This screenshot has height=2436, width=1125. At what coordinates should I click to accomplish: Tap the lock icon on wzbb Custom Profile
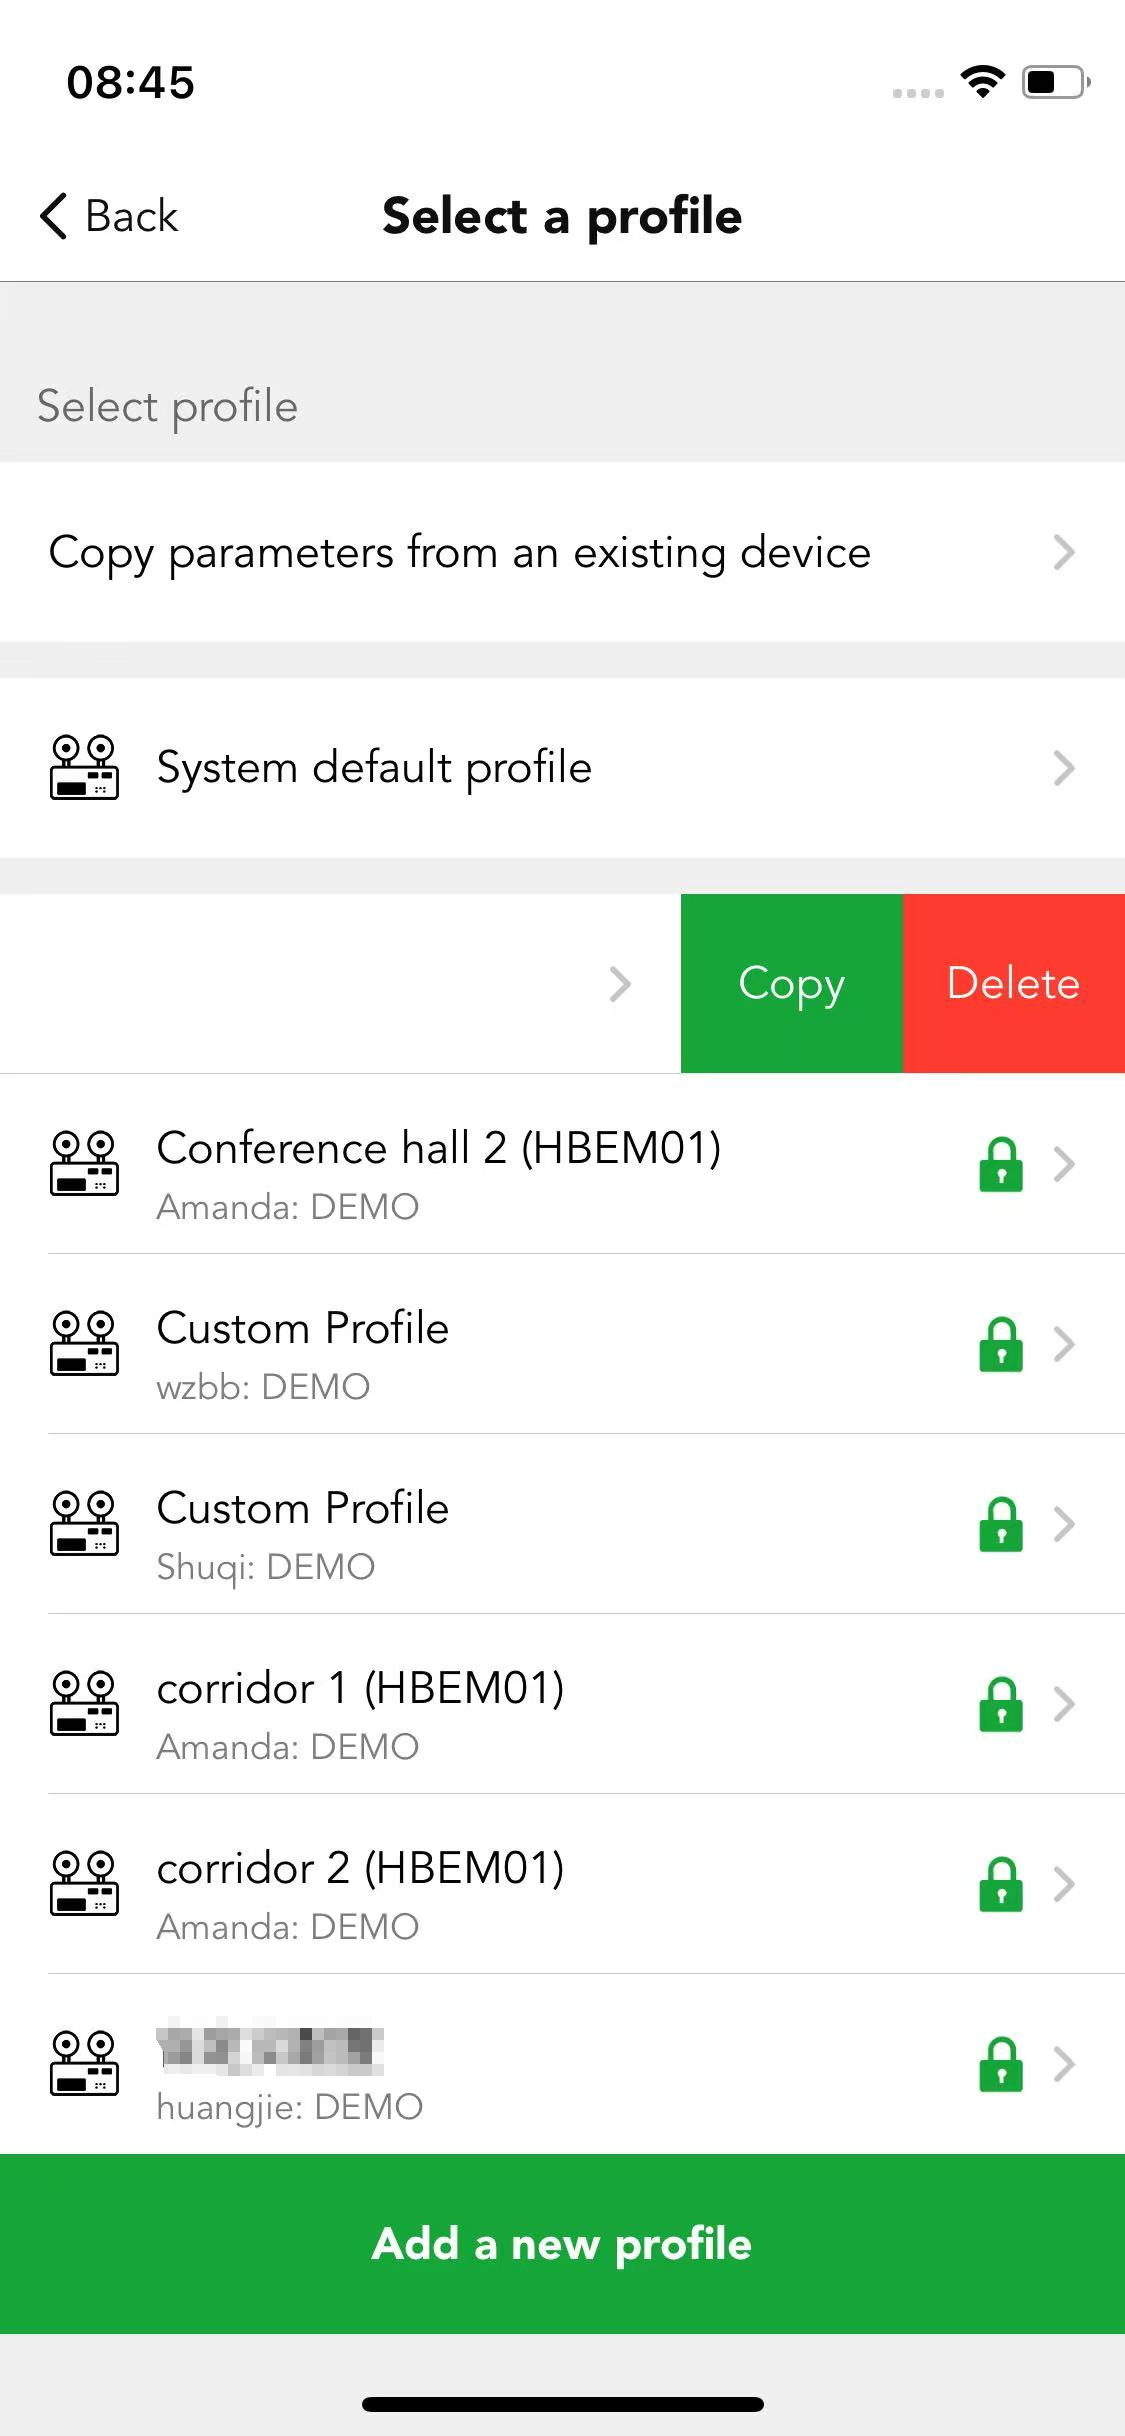coord(1000,1344)
